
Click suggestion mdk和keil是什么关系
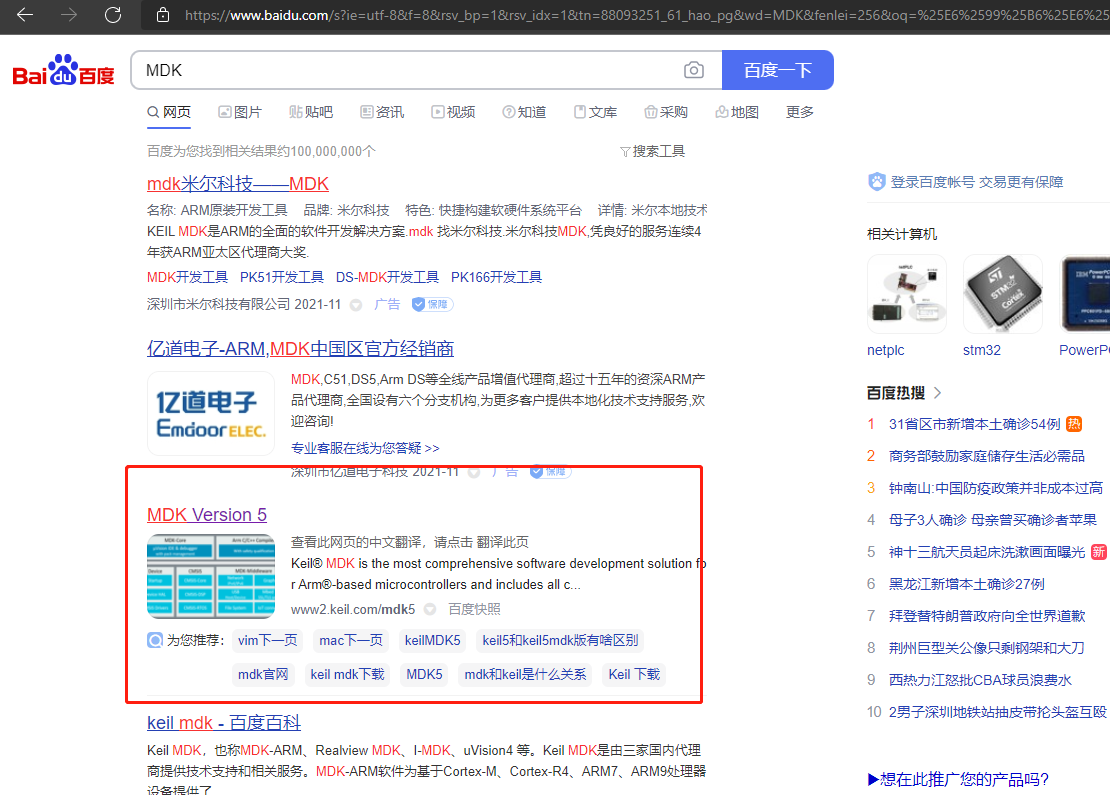click(525, 675)
